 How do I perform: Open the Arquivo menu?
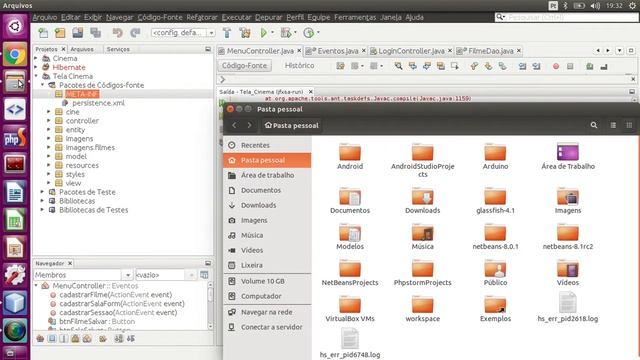(x=45, y=17)
